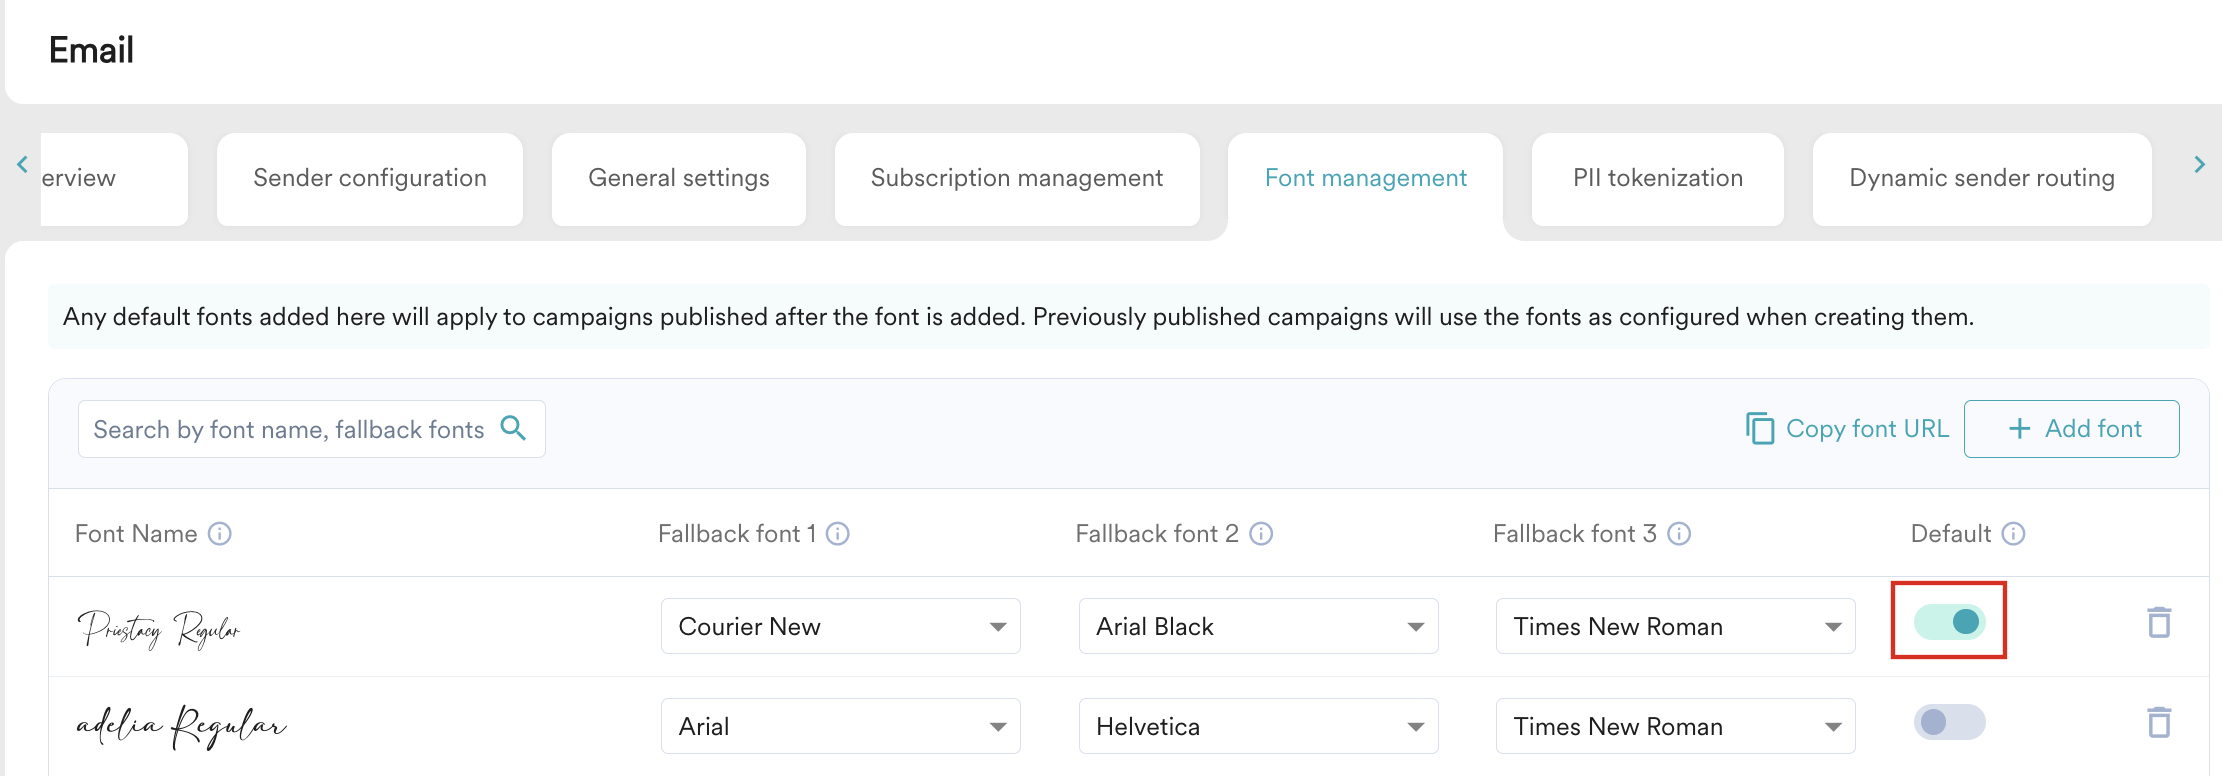Open the Helvetica fallback dropdown
The width and height of the screenshot is (2222, 776).
point(1258,726)
